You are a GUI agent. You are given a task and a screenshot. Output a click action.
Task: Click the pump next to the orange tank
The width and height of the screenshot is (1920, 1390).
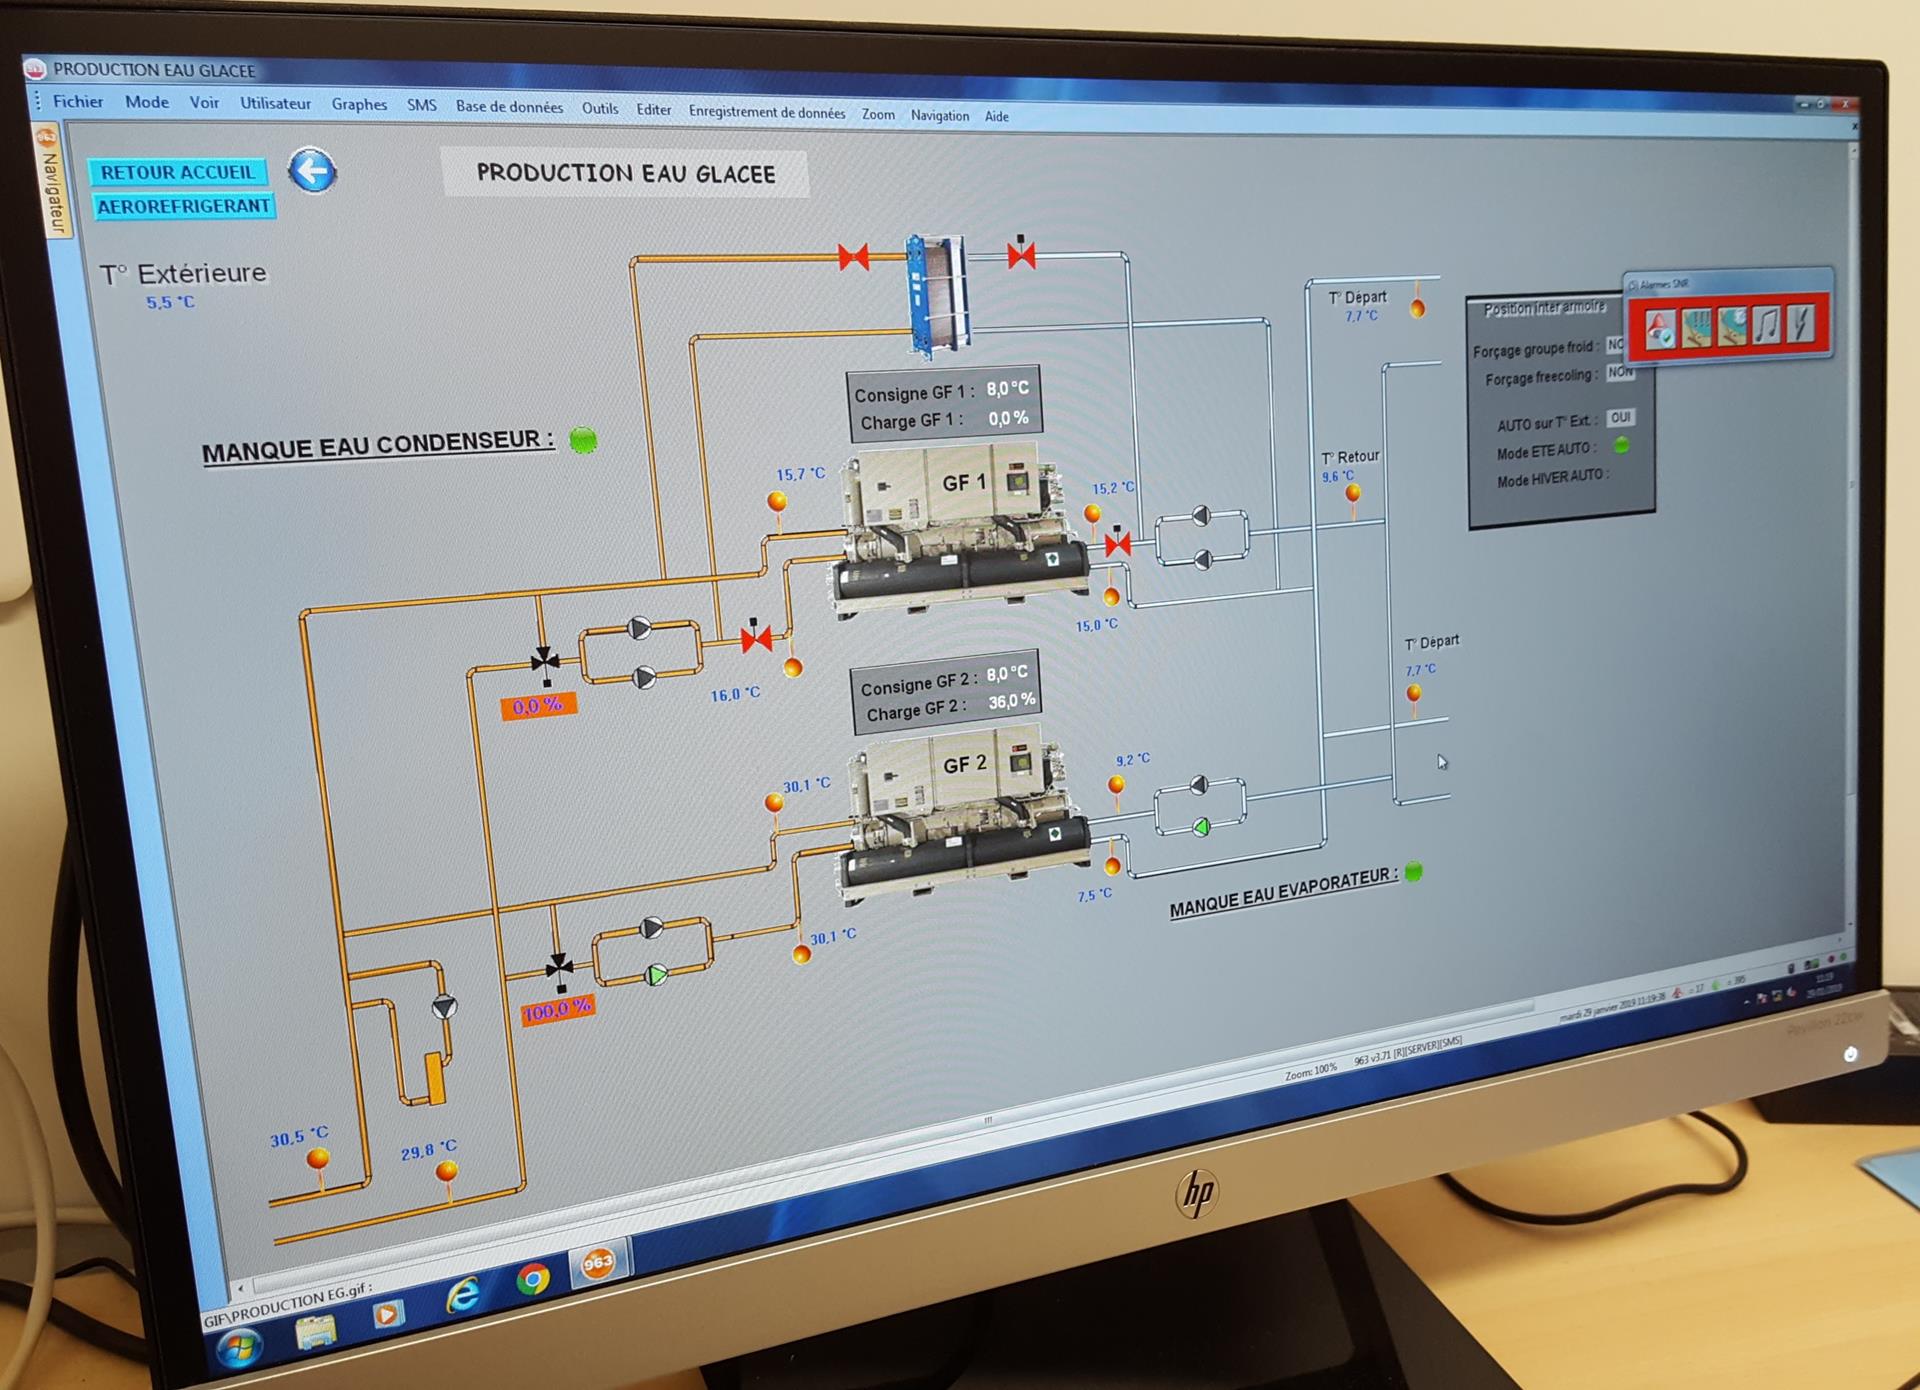pyautogui.click(x=445, y=1006)
